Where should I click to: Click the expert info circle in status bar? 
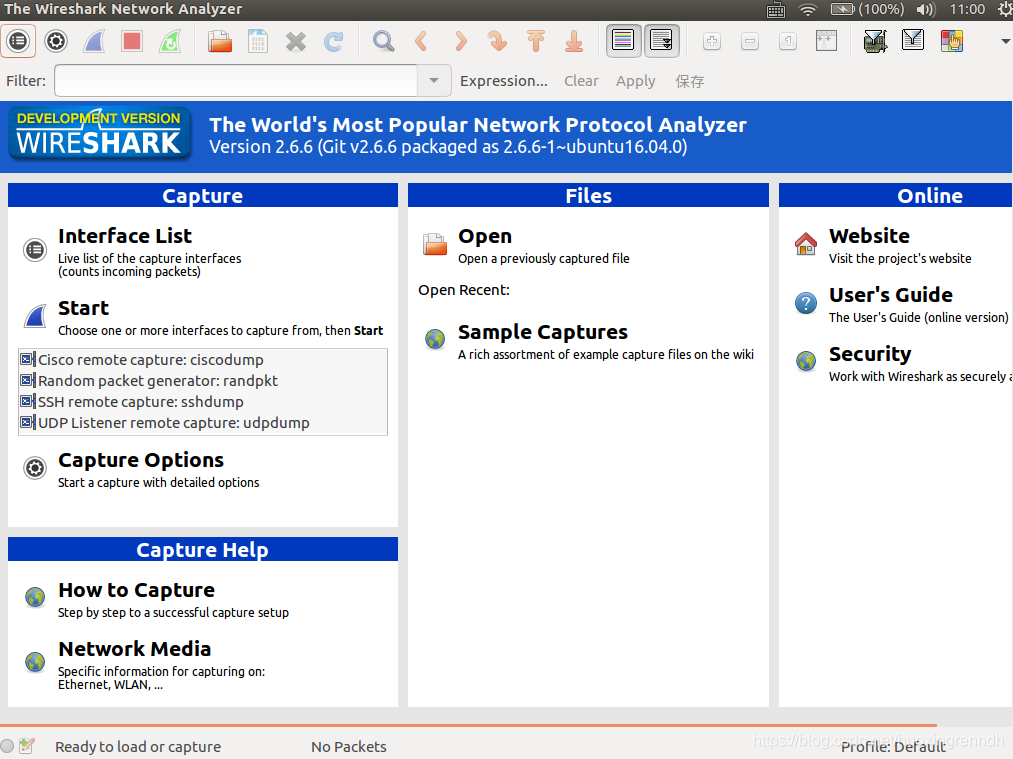click(x=7, y=746)
